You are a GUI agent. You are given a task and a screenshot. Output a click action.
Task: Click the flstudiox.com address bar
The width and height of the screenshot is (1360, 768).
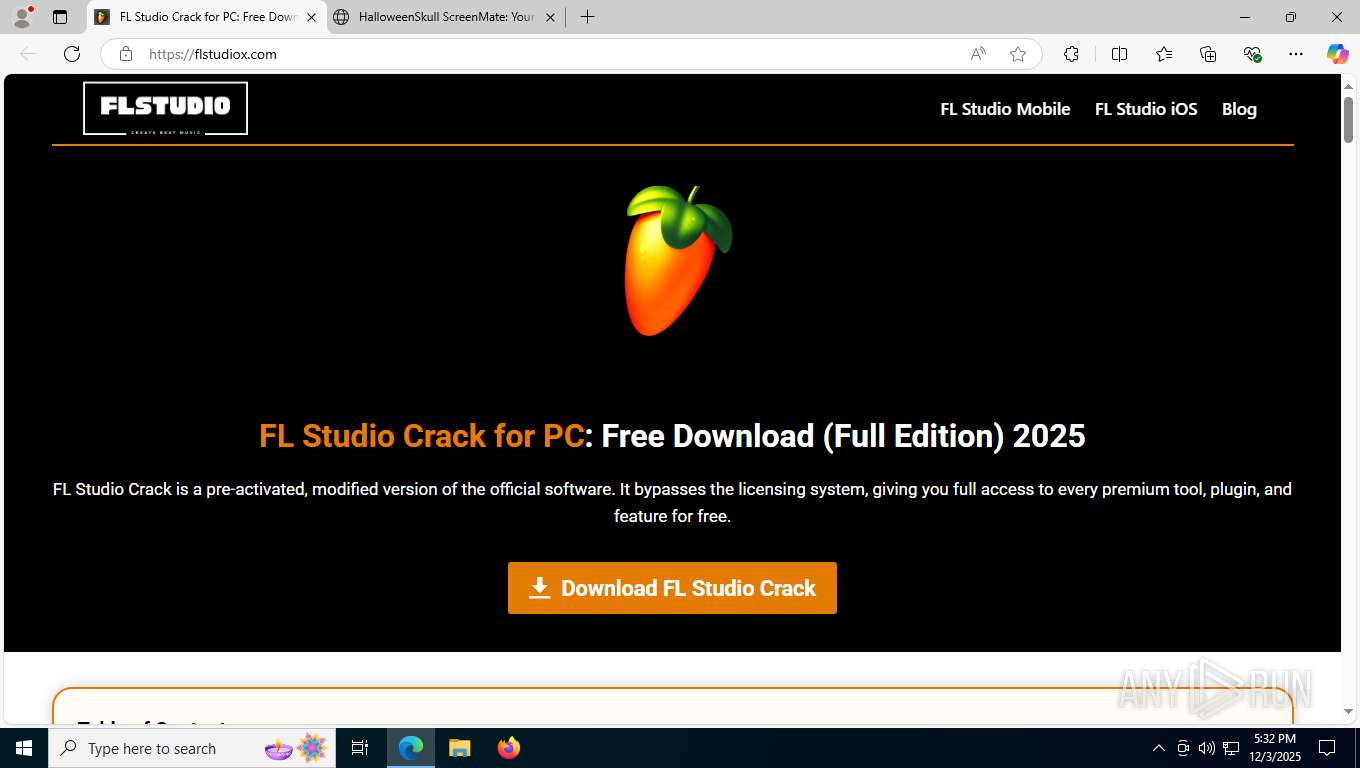click(x=550, y=54)
